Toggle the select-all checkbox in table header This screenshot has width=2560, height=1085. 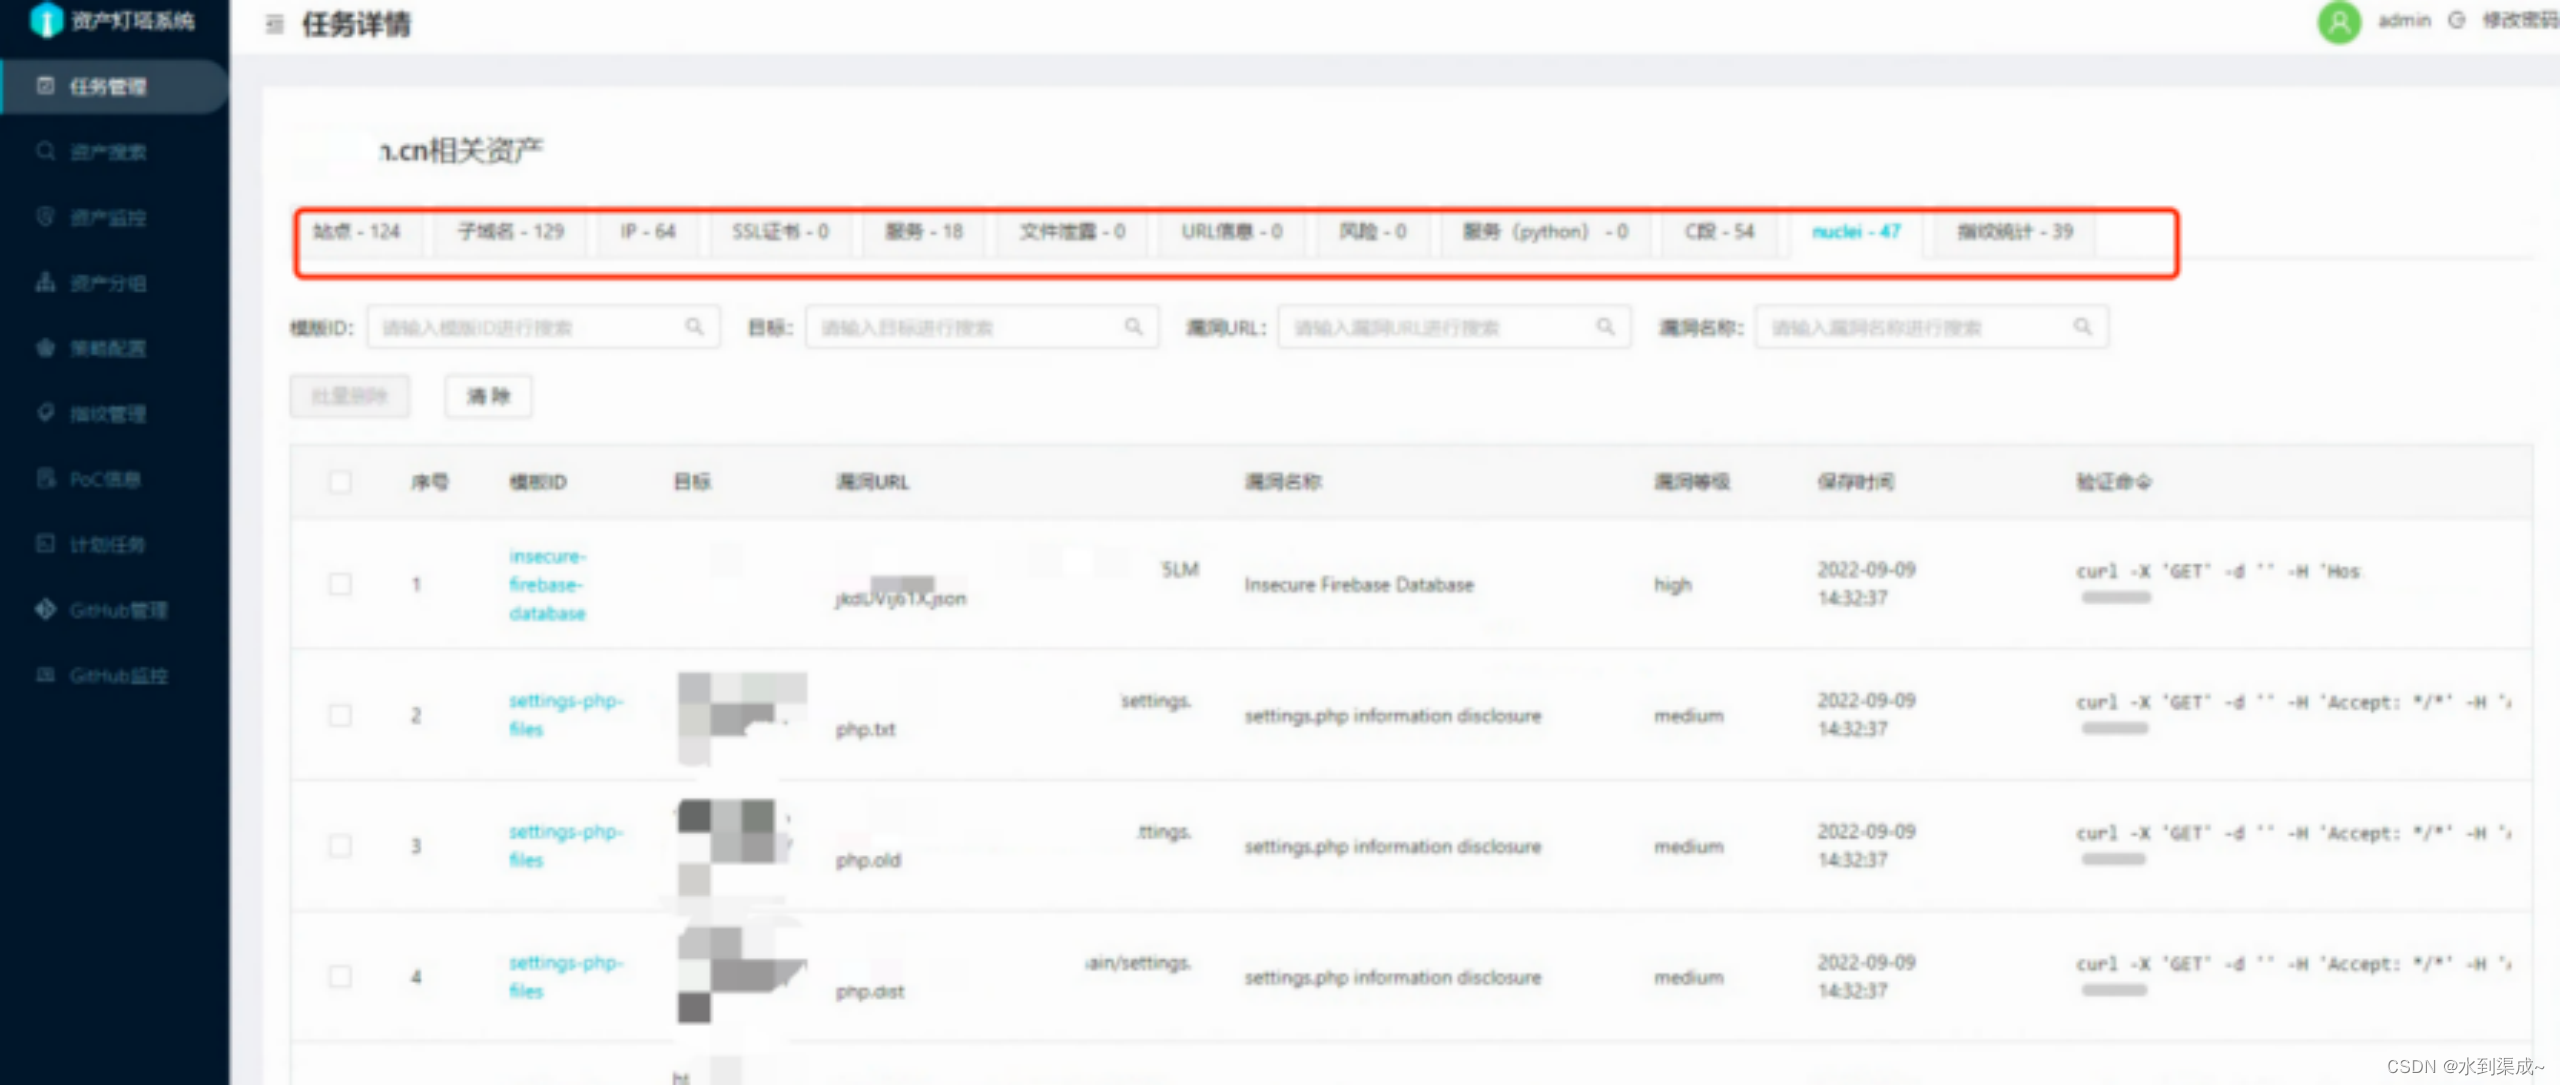pos(340,482)
